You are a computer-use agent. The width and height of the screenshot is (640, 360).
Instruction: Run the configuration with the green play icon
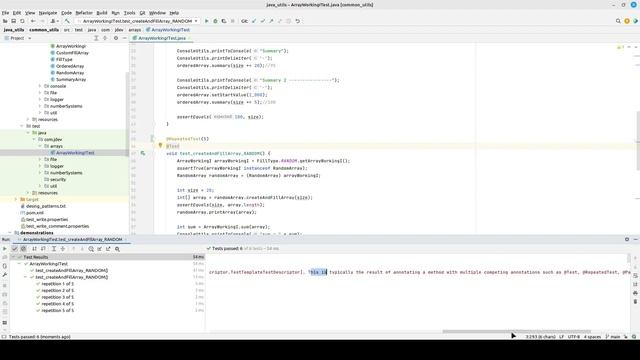coord(207,21)
